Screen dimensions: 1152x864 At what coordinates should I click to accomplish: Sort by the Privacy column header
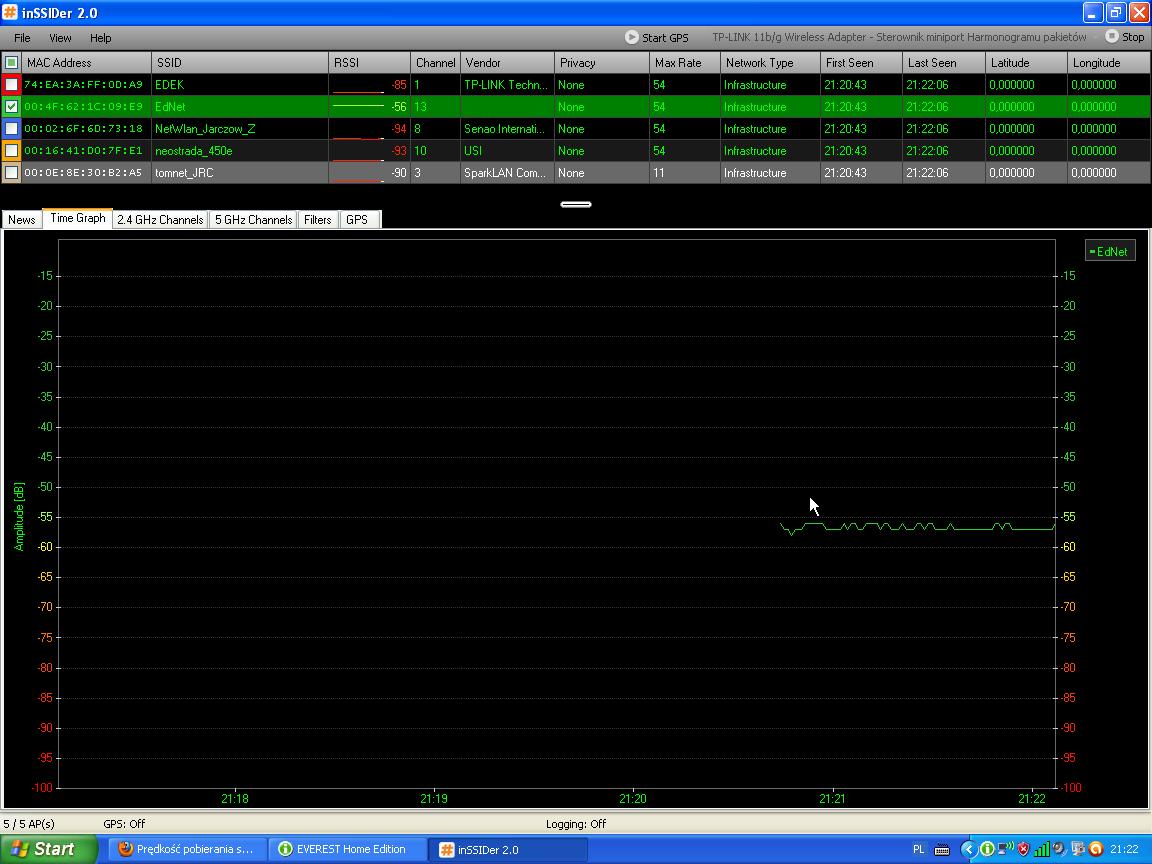[602, 62]
